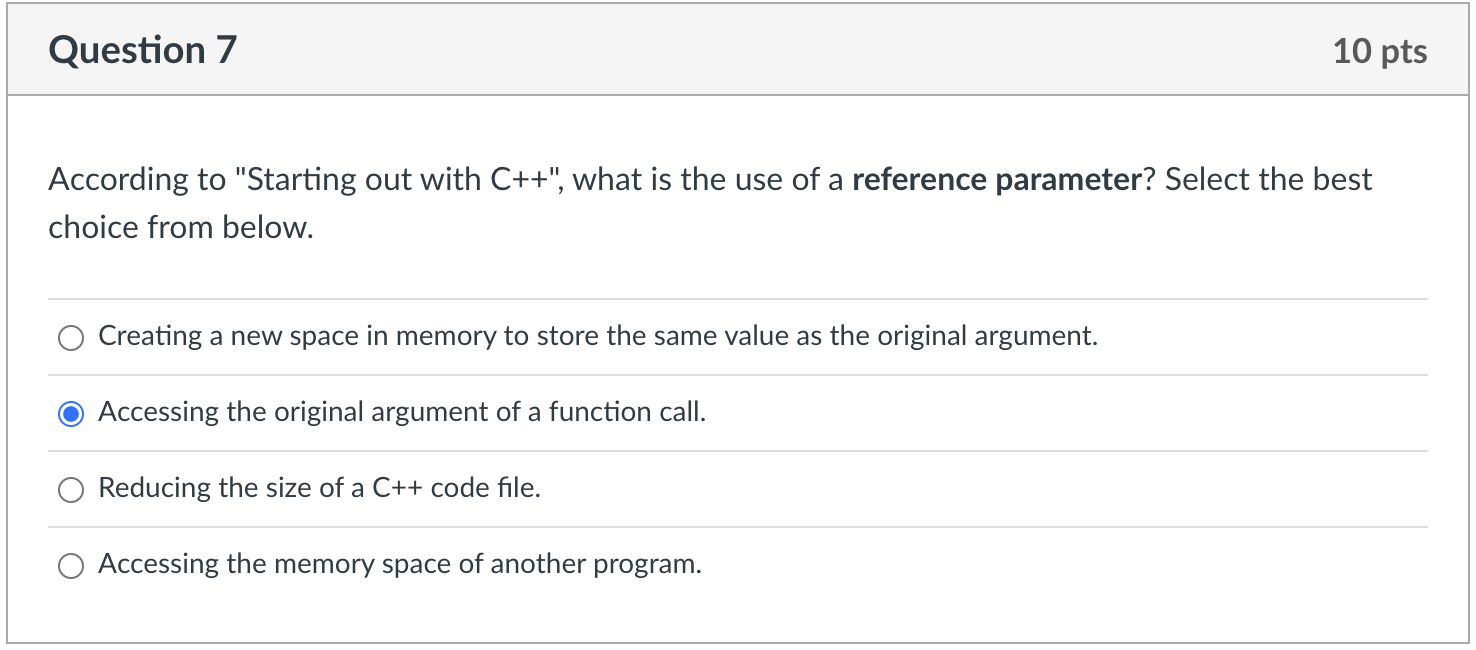Click the "10 pts" points label

click(1379, 51)
